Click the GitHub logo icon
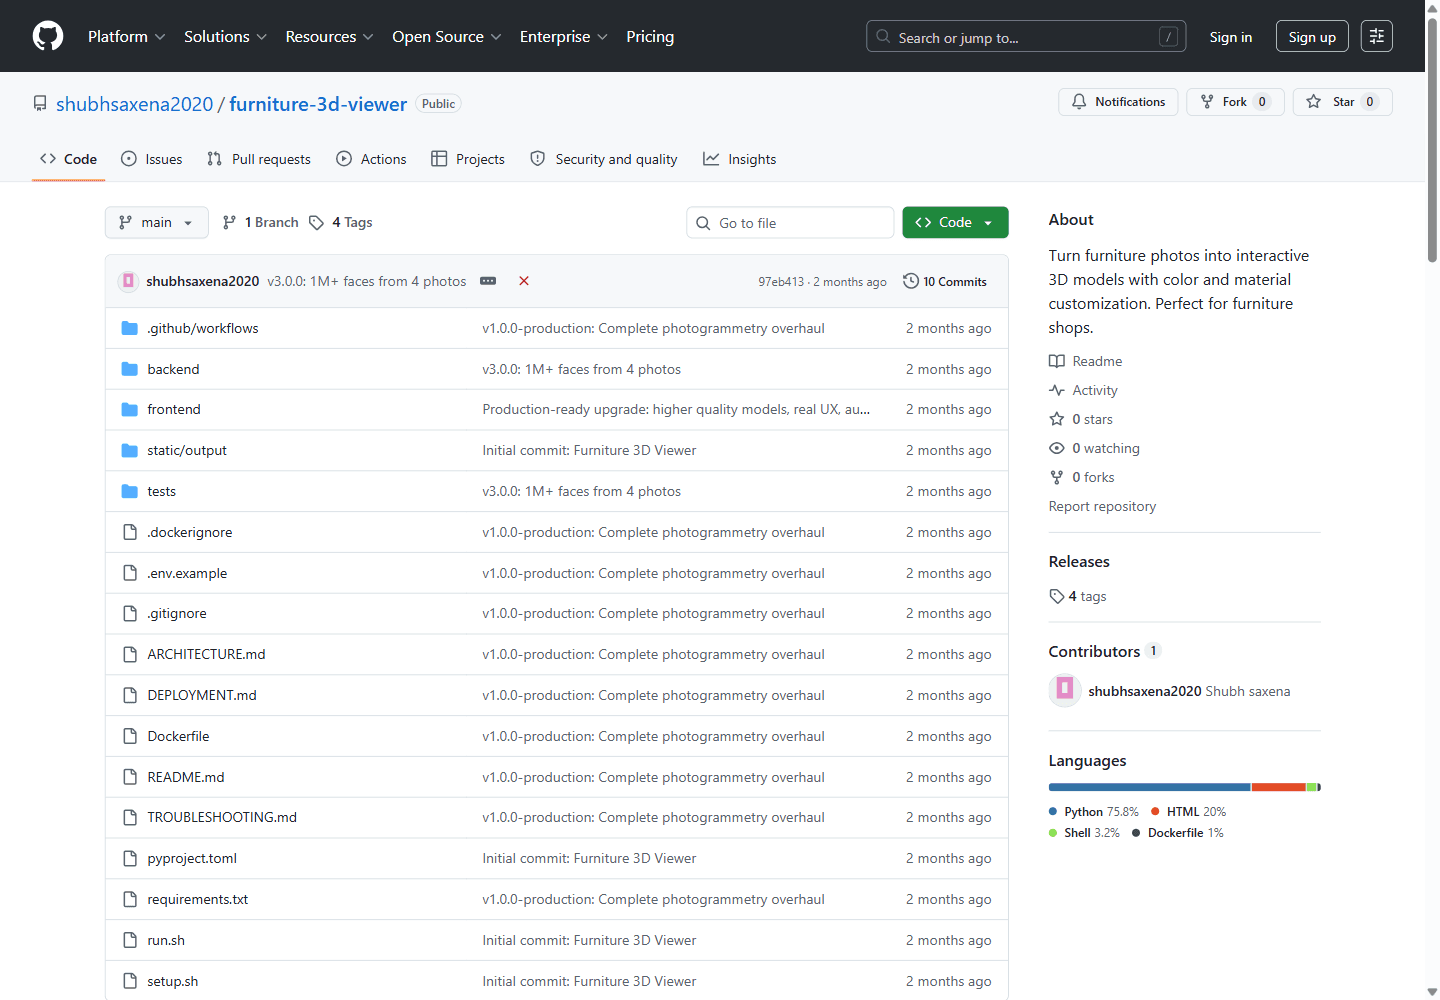Screen dimensions: 1440x1000 pos(48,36)
